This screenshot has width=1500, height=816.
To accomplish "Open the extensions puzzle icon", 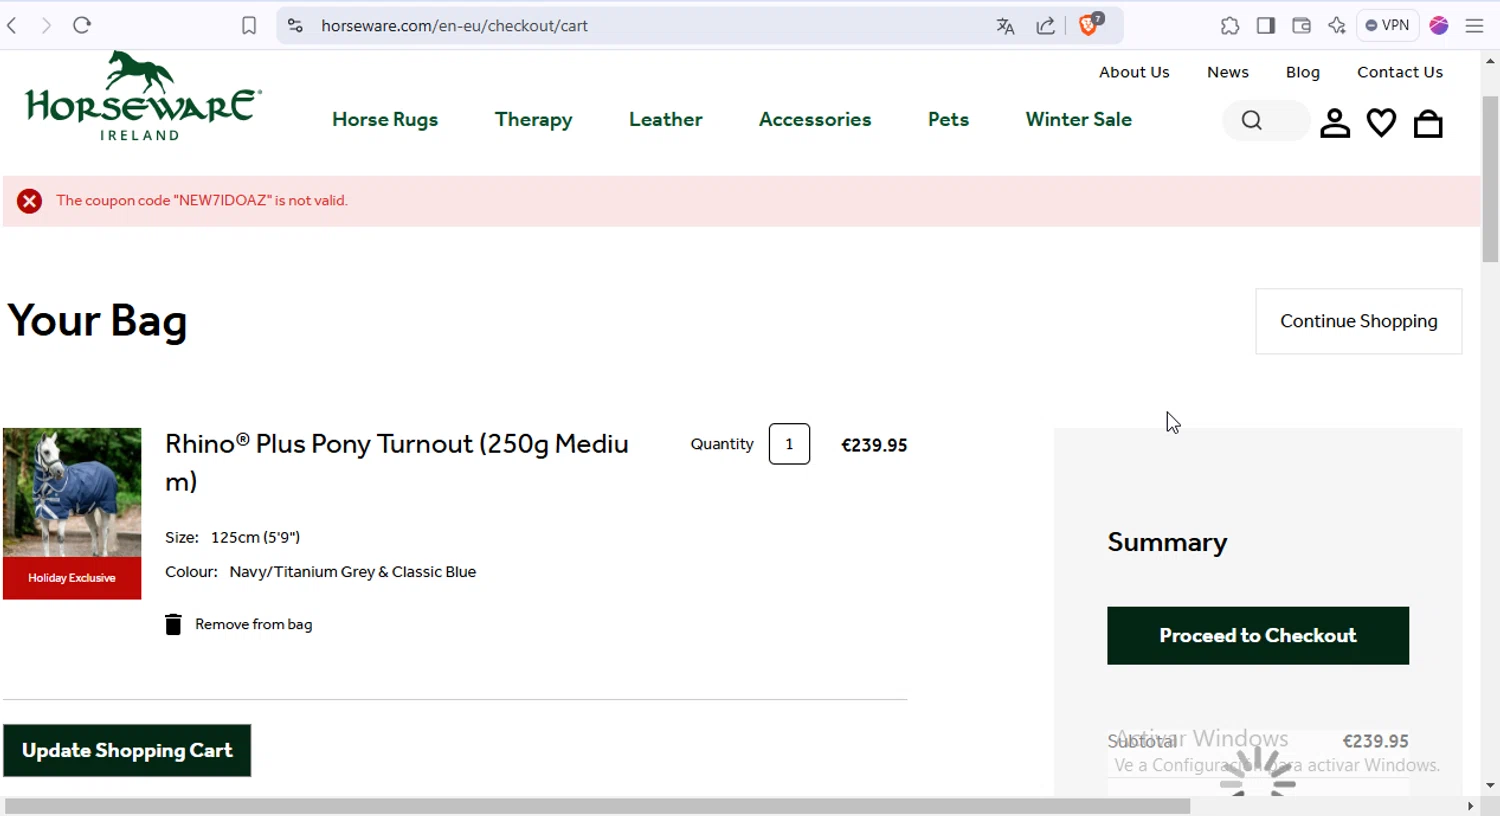I will coord(1230,26).
